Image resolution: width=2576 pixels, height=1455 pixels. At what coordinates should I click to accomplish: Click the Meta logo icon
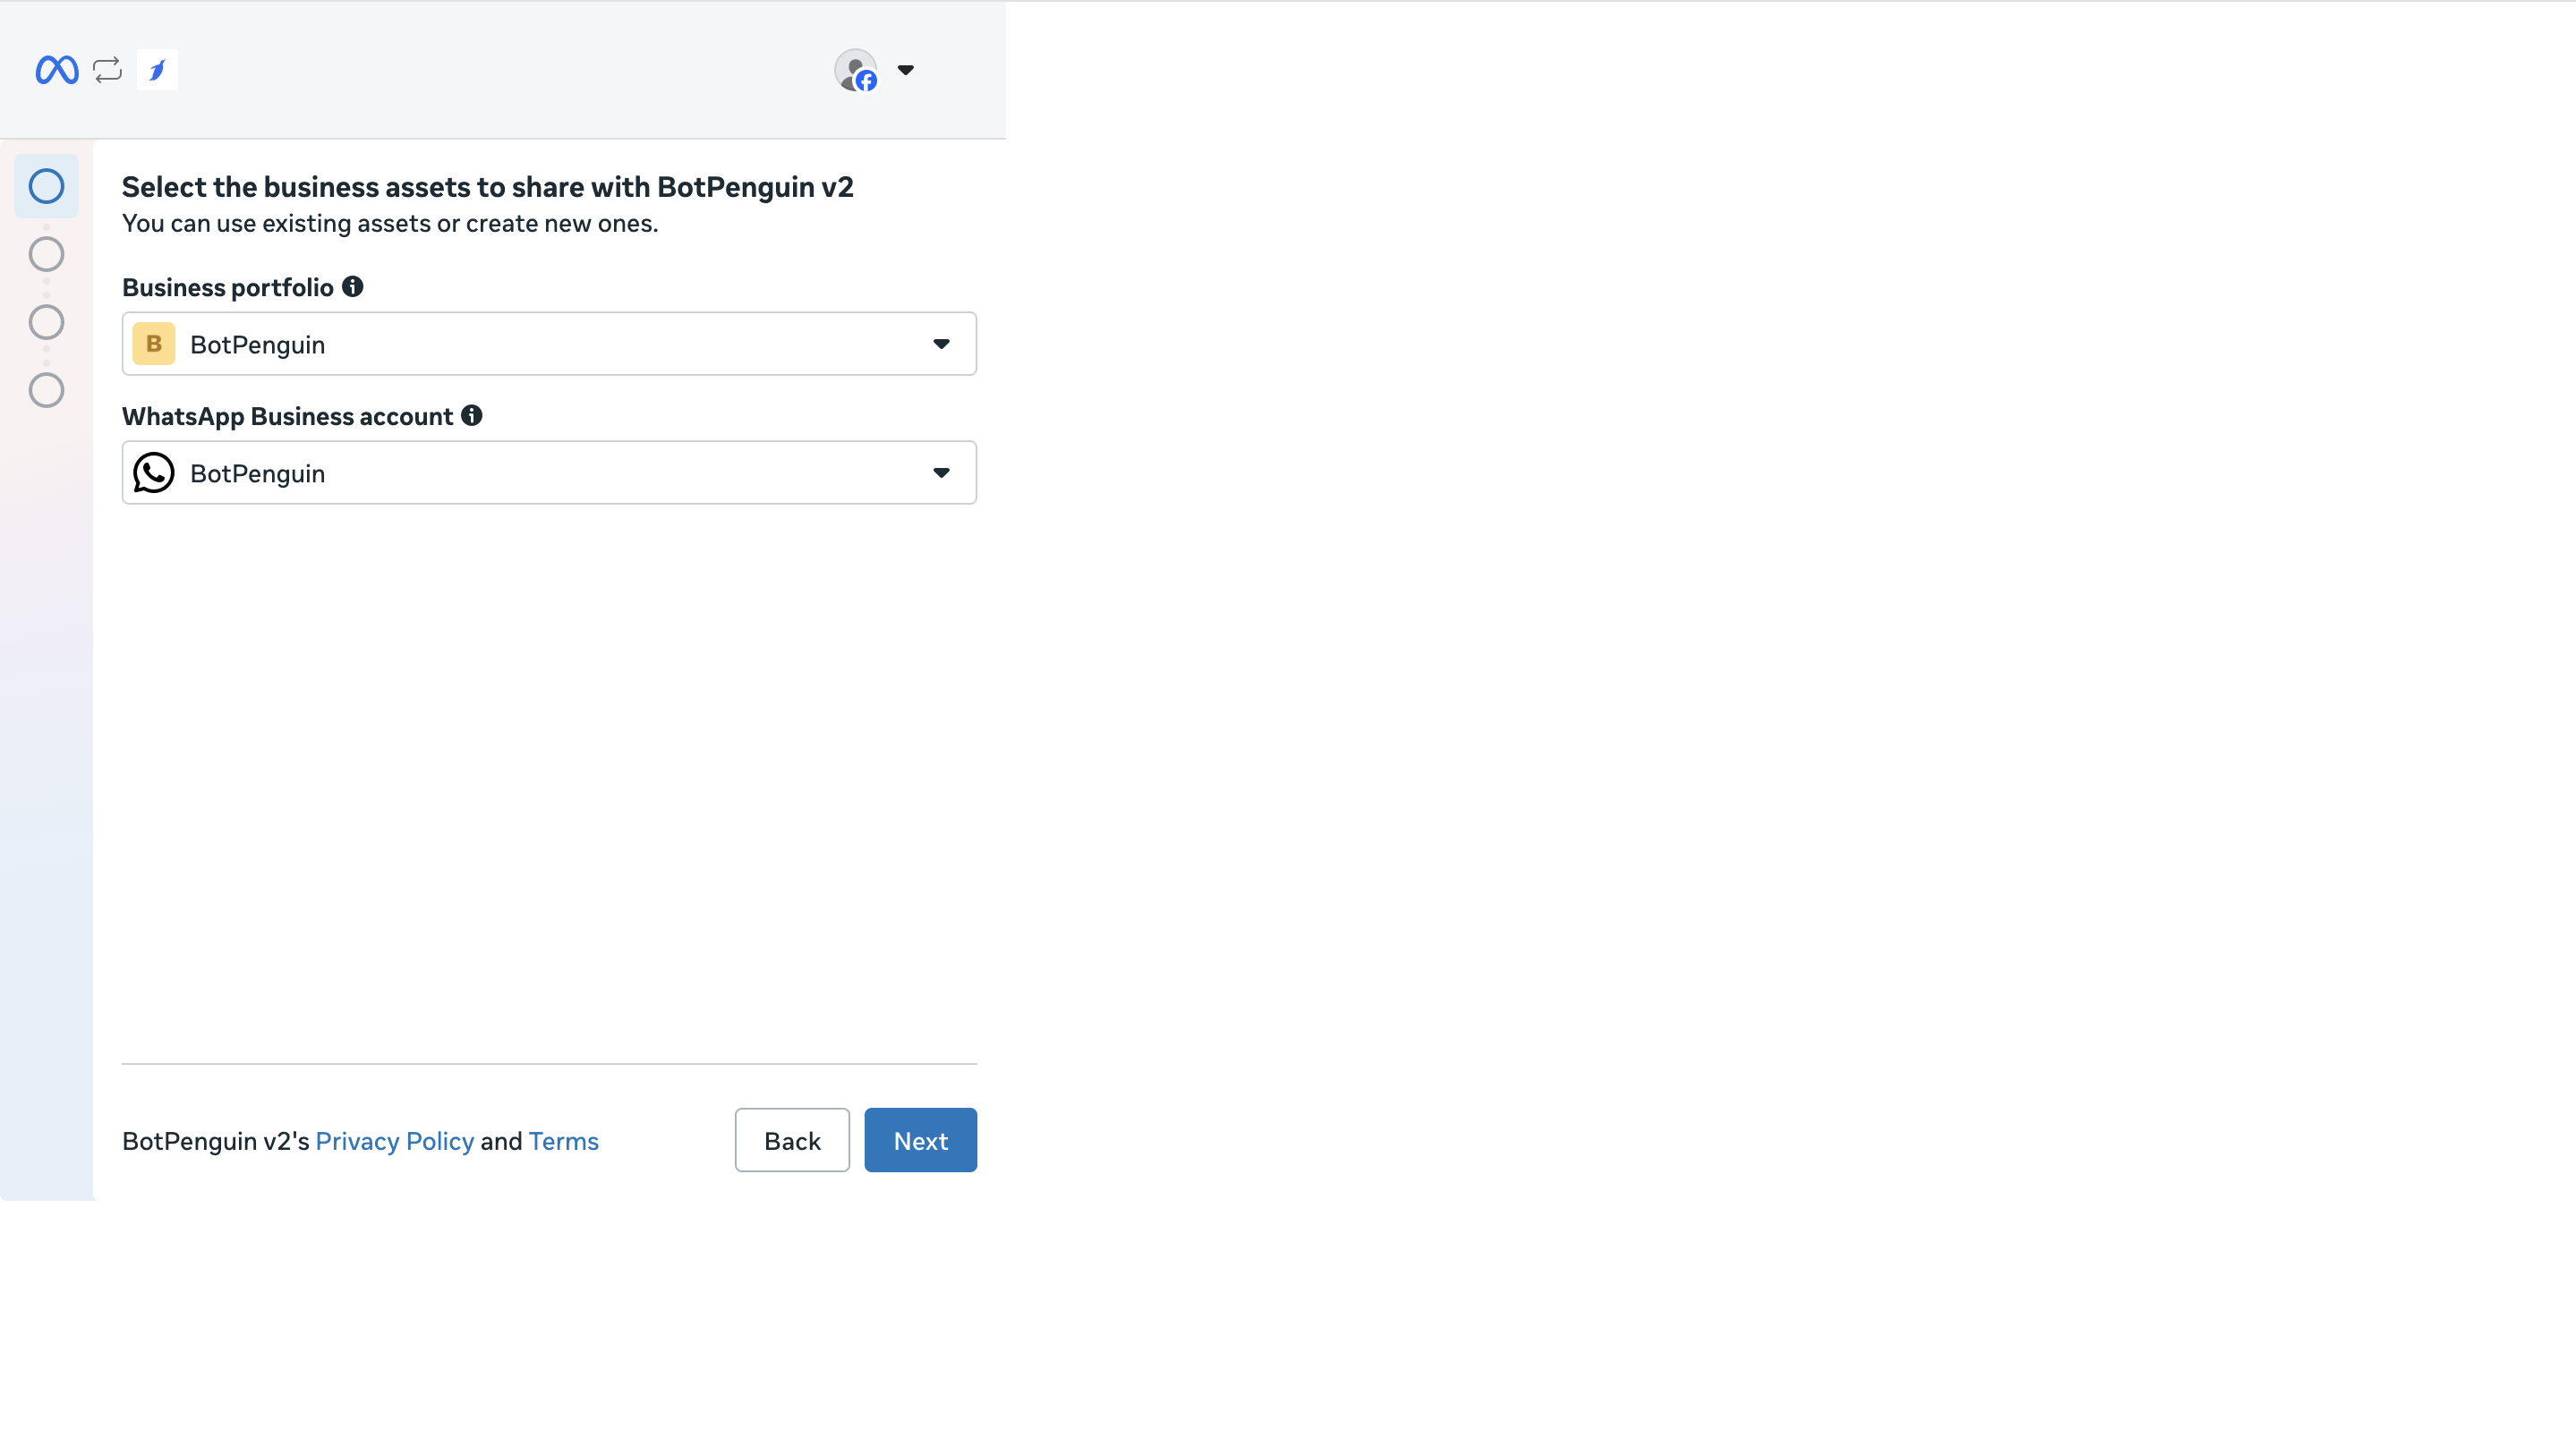pyautogui.click(x=57, y=70)
